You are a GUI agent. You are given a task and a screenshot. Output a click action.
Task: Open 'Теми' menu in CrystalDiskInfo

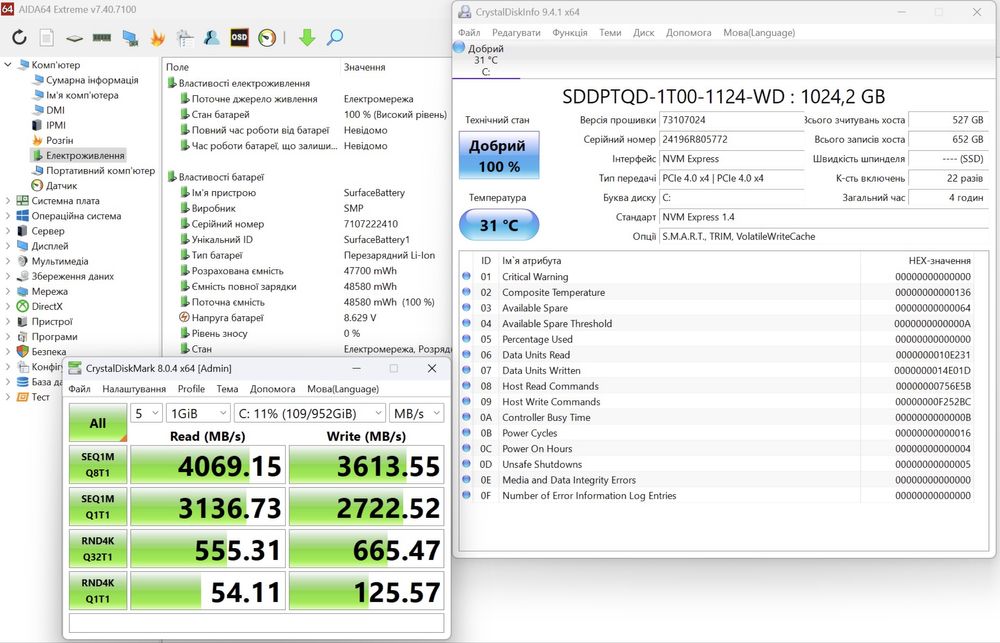[610, 33]
